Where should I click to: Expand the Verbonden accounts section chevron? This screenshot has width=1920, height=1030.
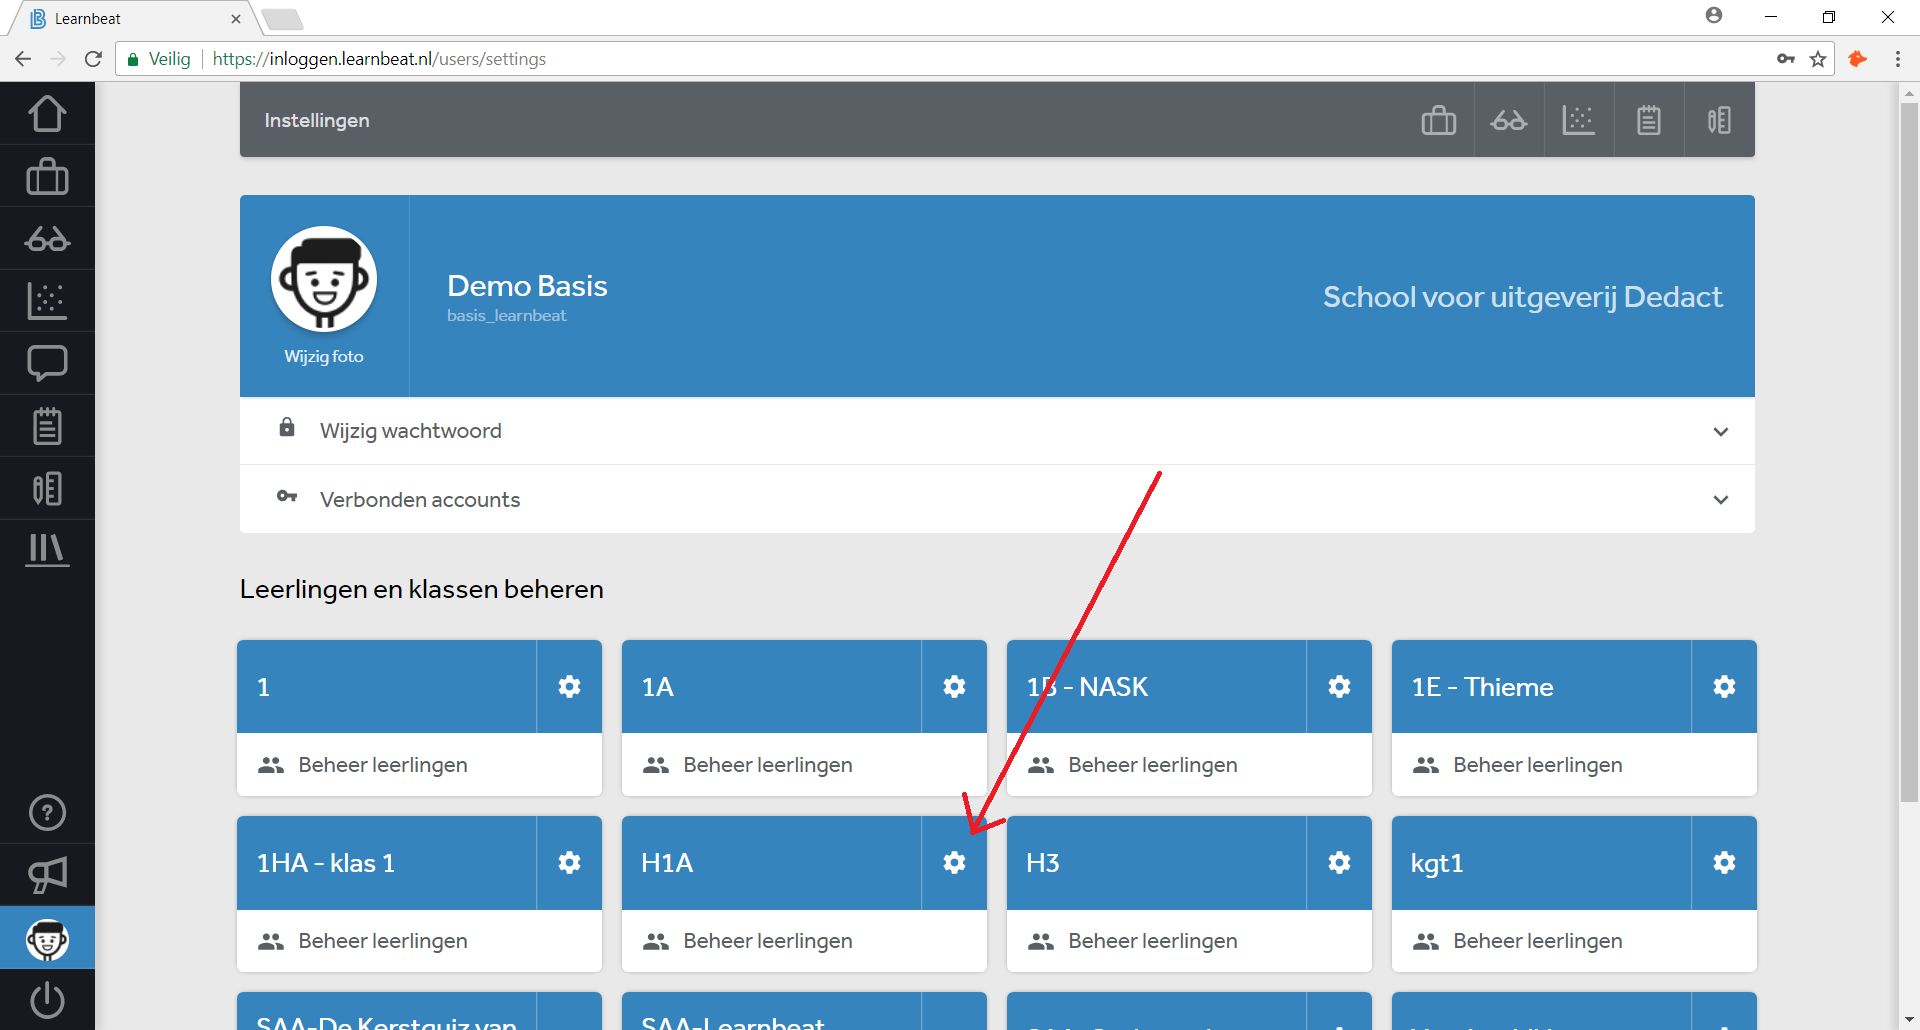[1720, 500]
